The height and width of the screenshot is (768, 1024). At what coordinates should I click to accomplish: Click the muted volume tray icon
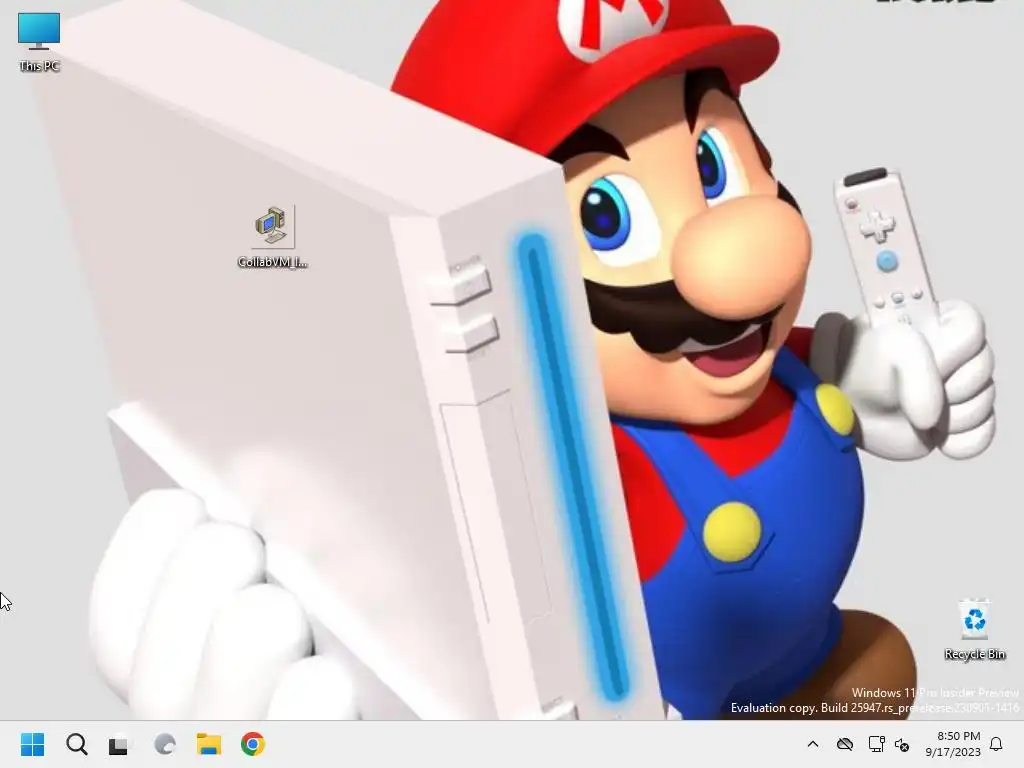(x=902, y=744)
